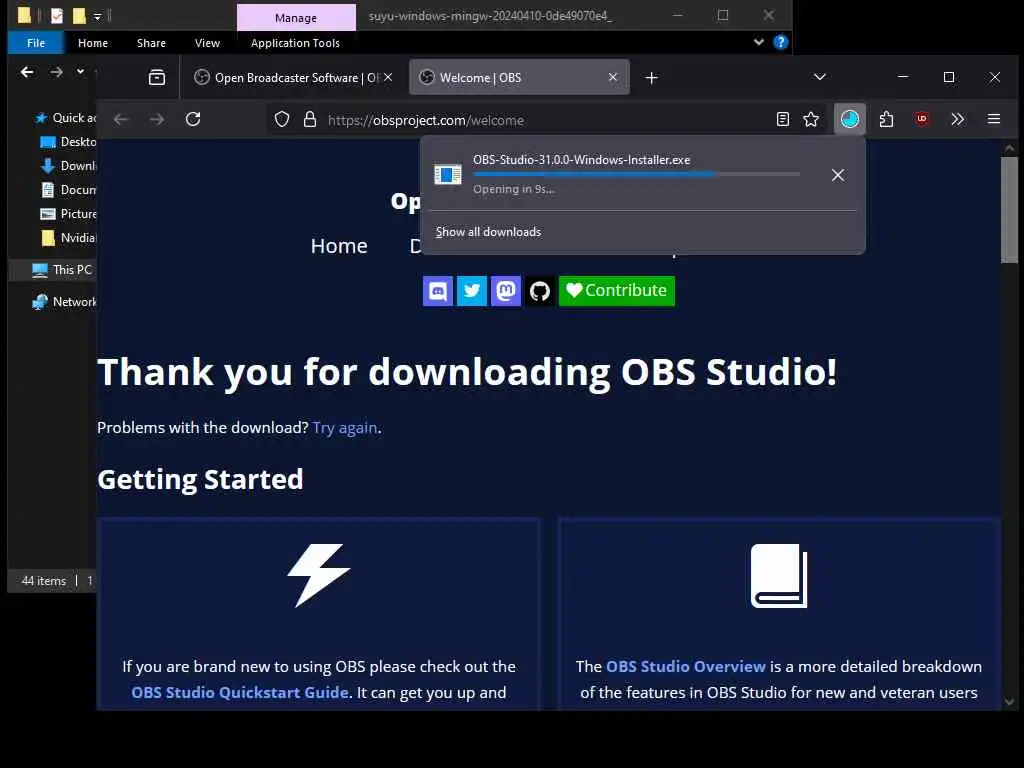Open File menu in File Explorer
The height and width of the screenshot is (768, 1024).
36,43
